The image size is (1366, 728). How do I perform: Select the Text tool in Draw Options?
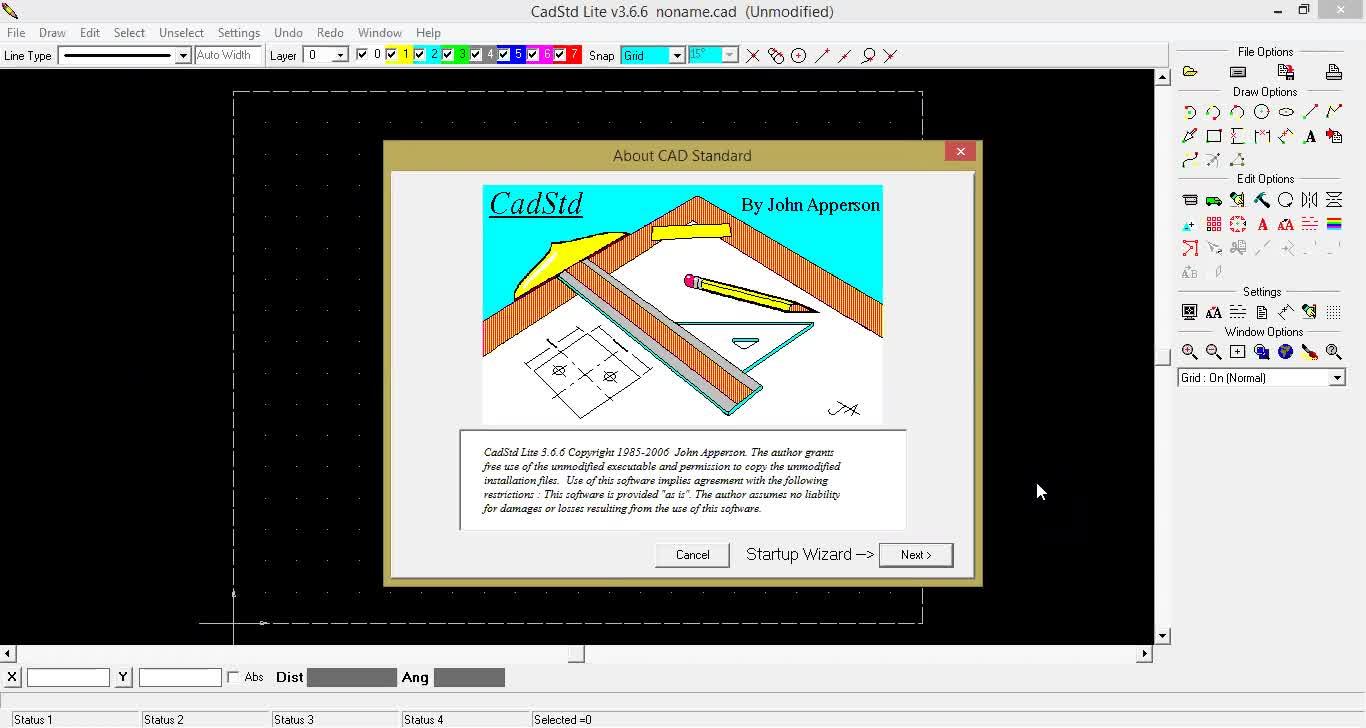(1310, 136)
